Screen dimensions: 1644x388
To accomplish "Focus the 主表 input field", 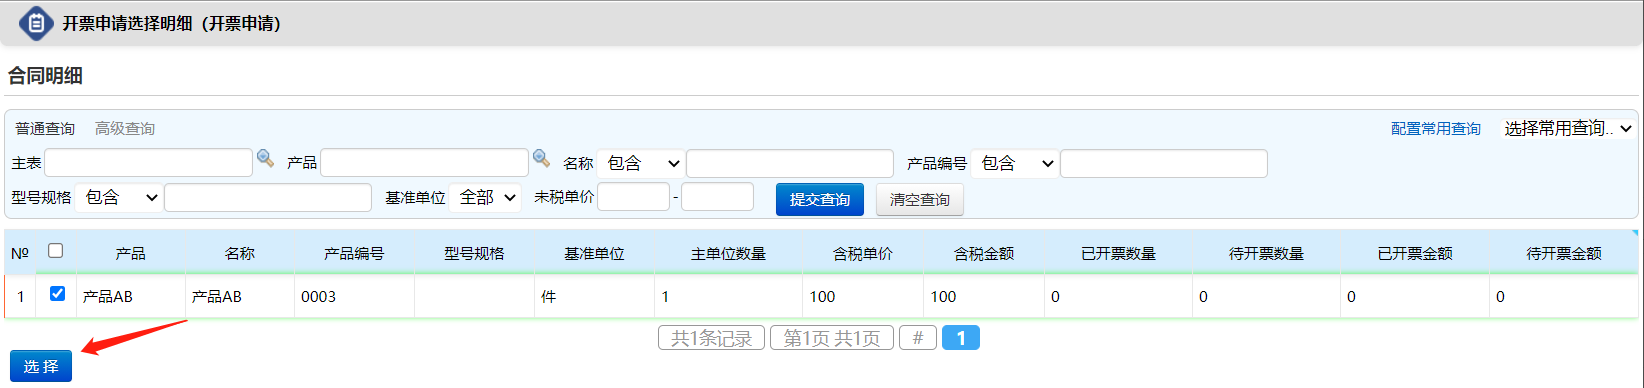I will pyautogui.click(x=148, y=163).
